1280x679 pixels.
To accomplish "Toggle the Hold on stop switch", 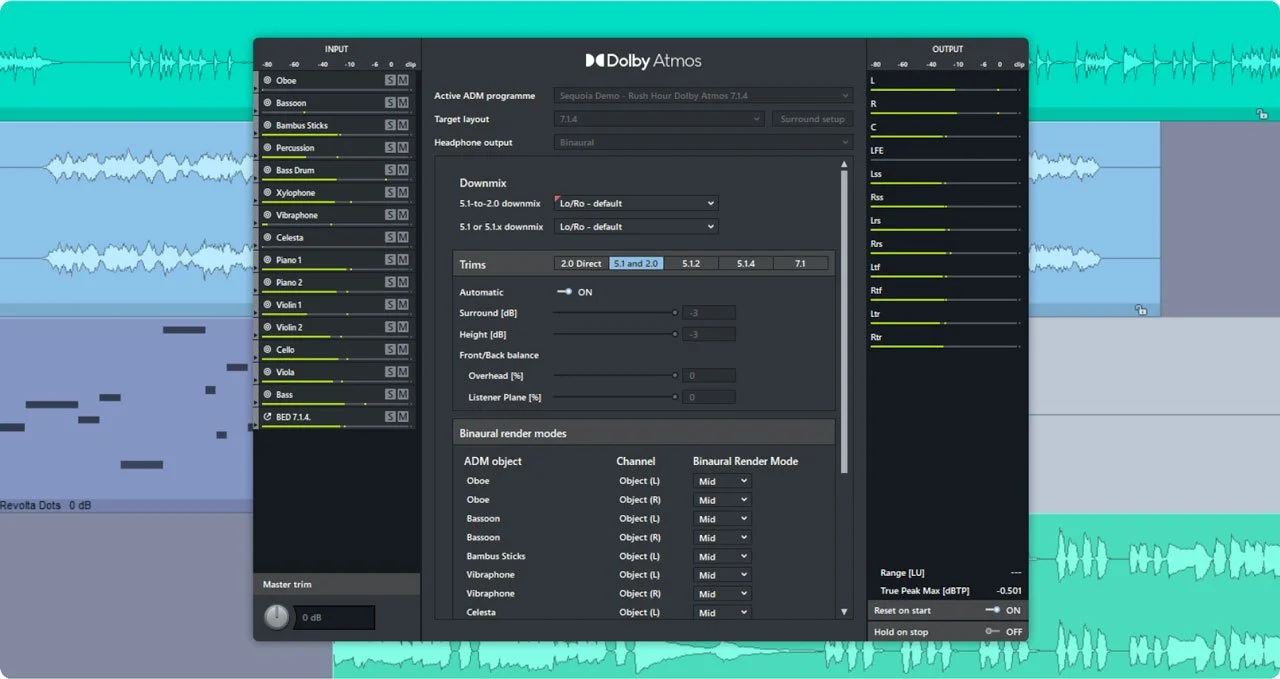I will coord(993,632).
